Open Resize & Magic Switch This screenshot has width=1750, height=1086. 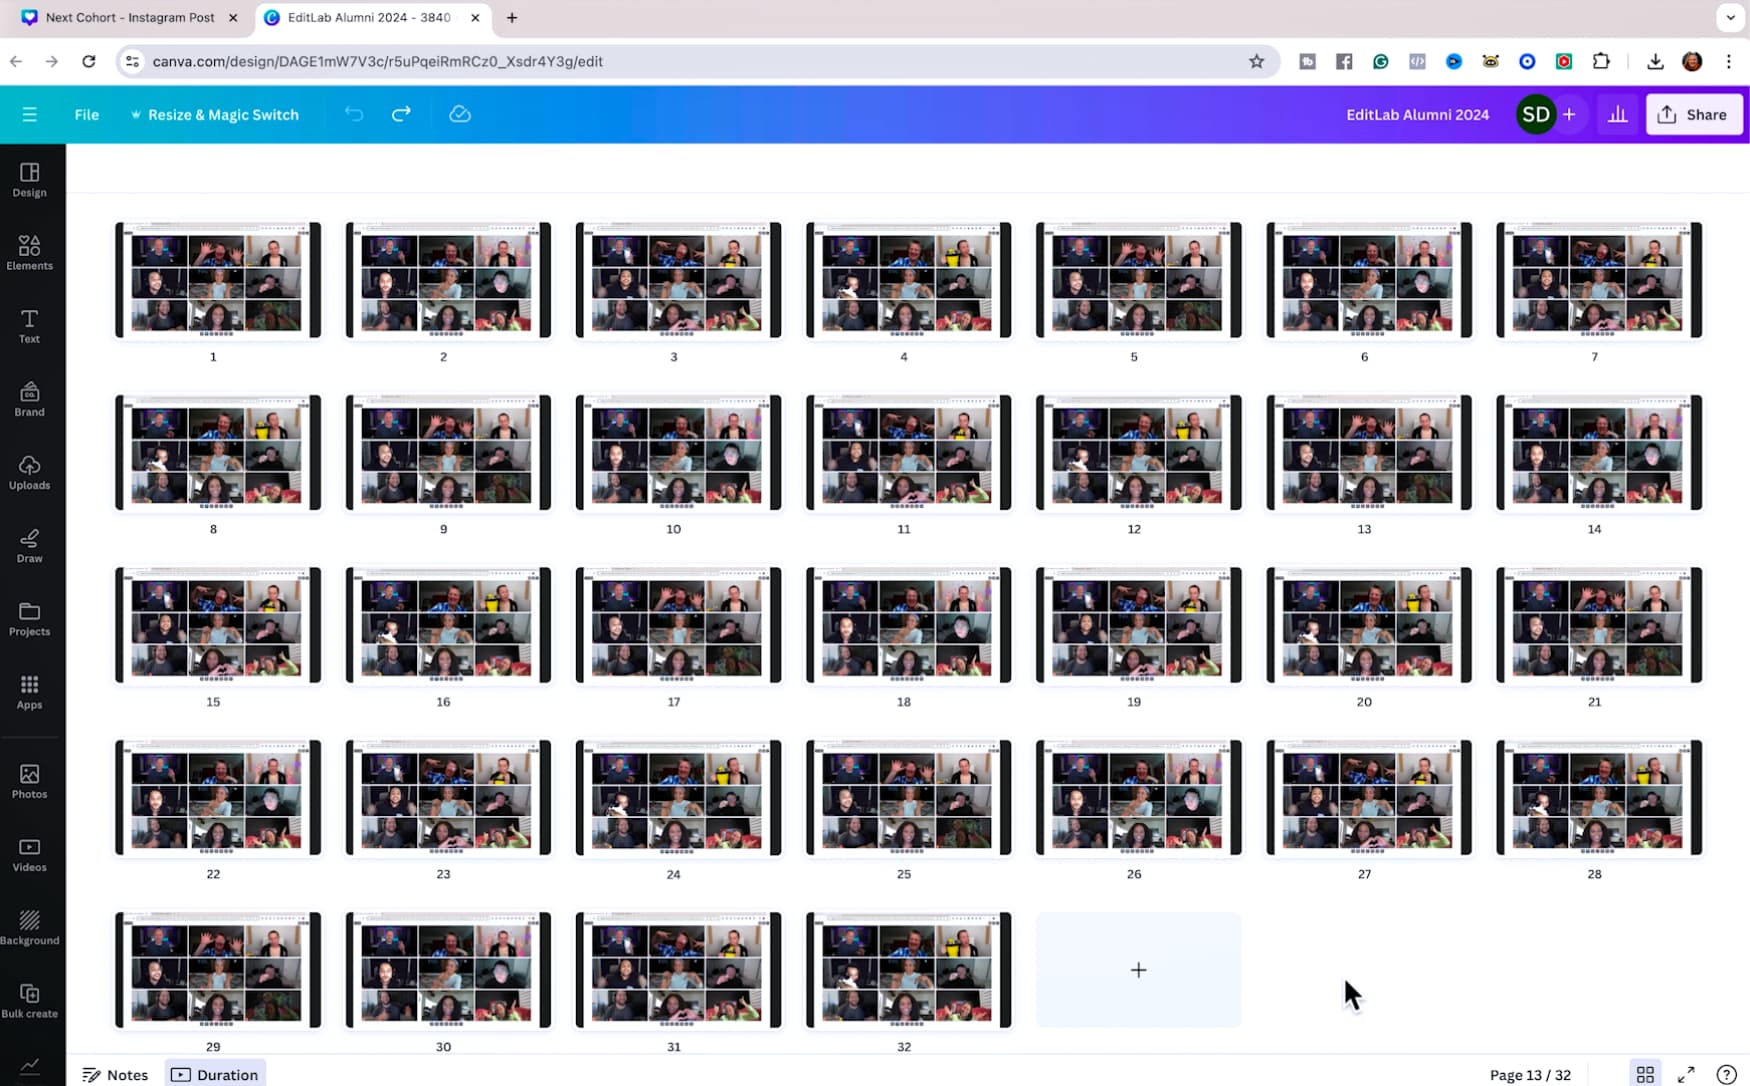pos(214,114)
